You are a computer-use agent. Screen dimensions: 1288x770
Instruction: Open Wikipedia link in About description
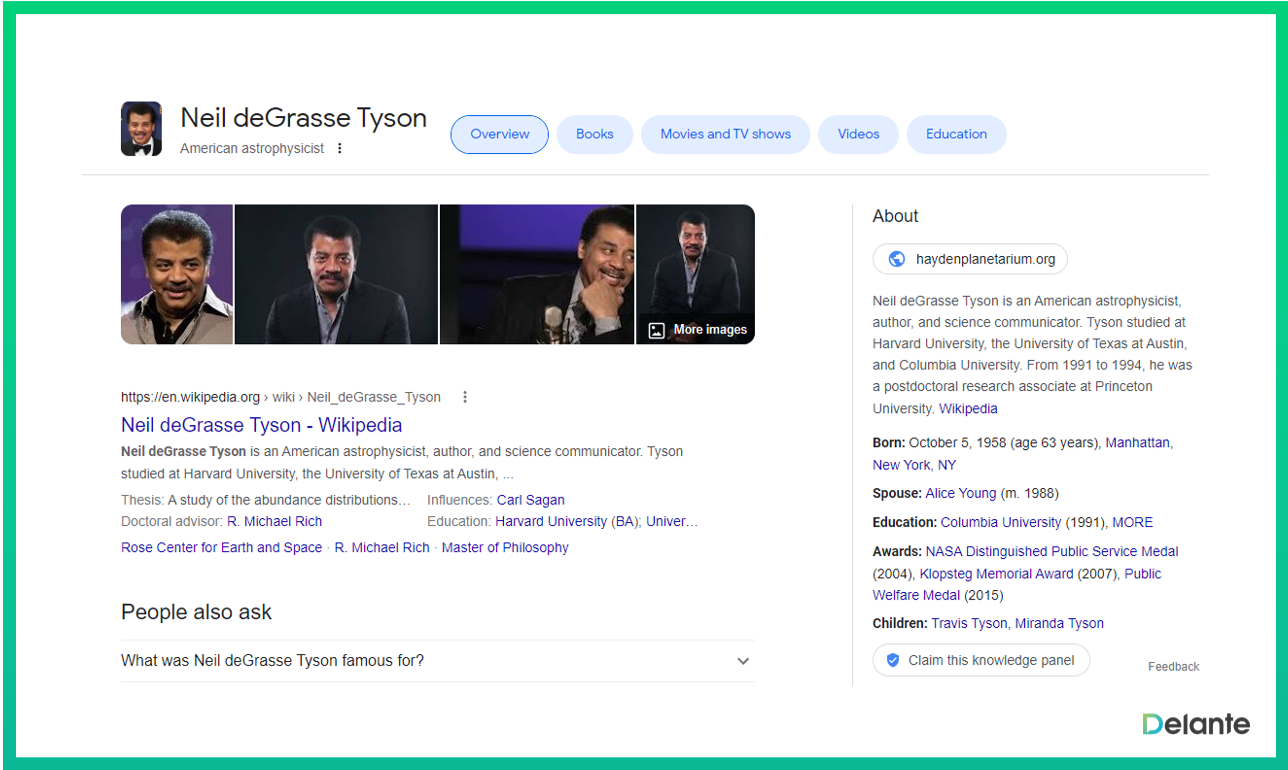coord(968,408)
